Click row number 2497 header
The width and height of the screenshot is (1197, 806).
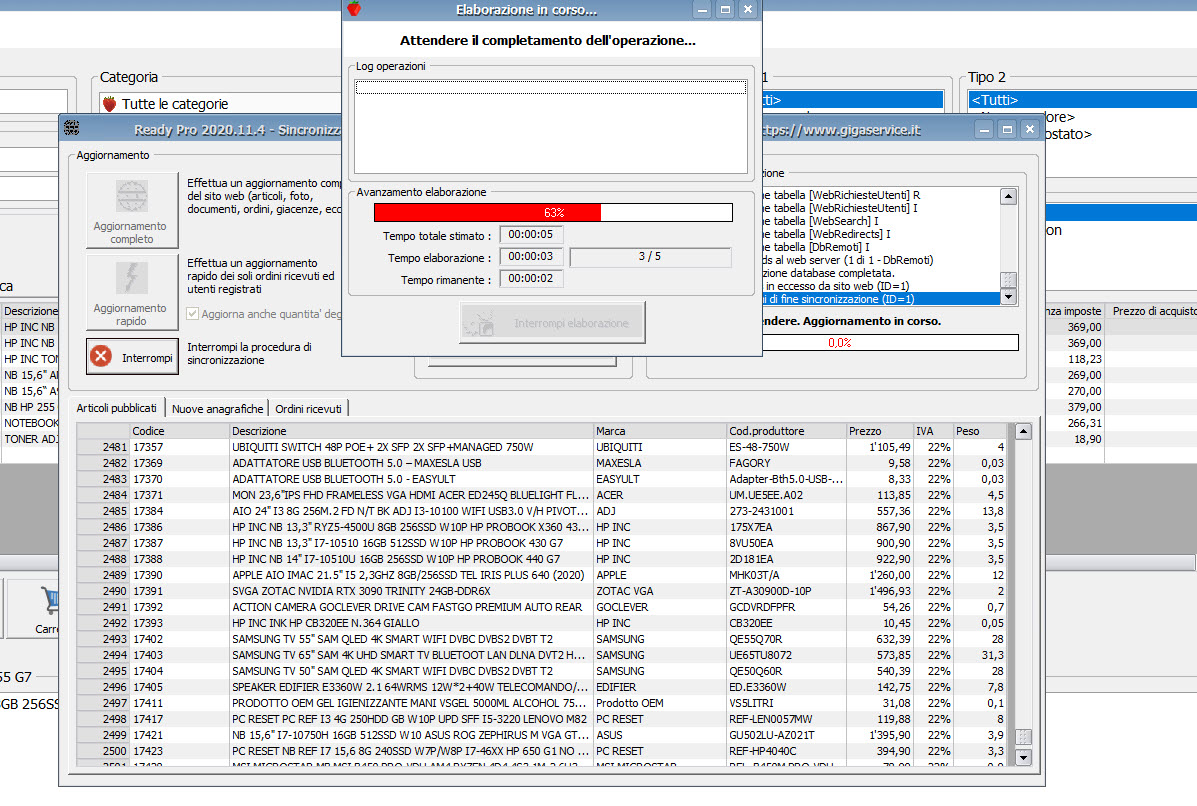coord(104,704)
